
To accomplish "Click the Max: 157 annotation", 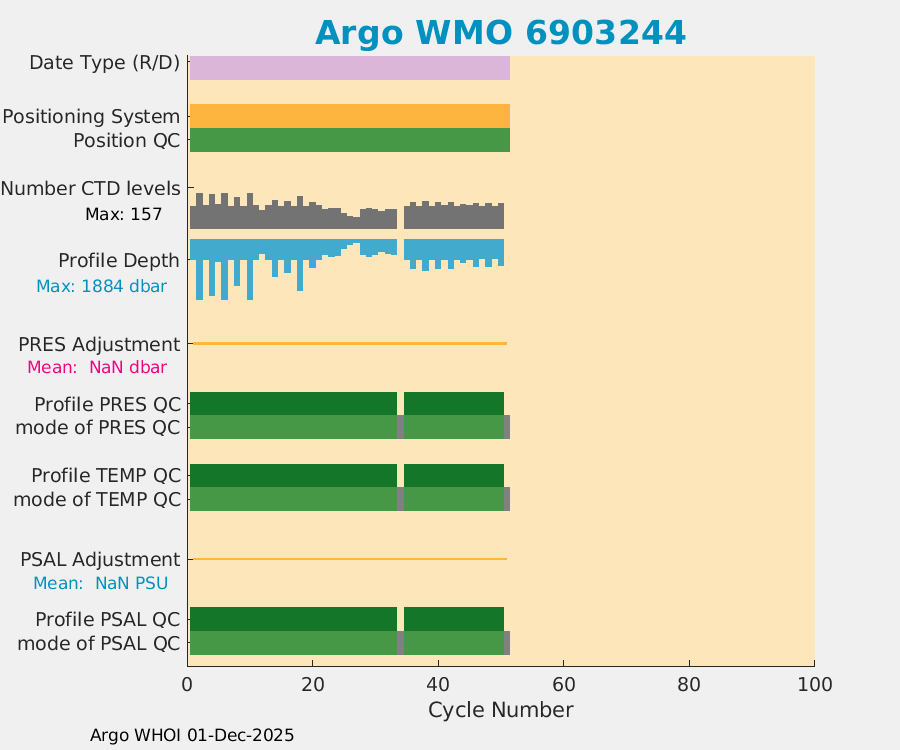I will coord(123,214).
